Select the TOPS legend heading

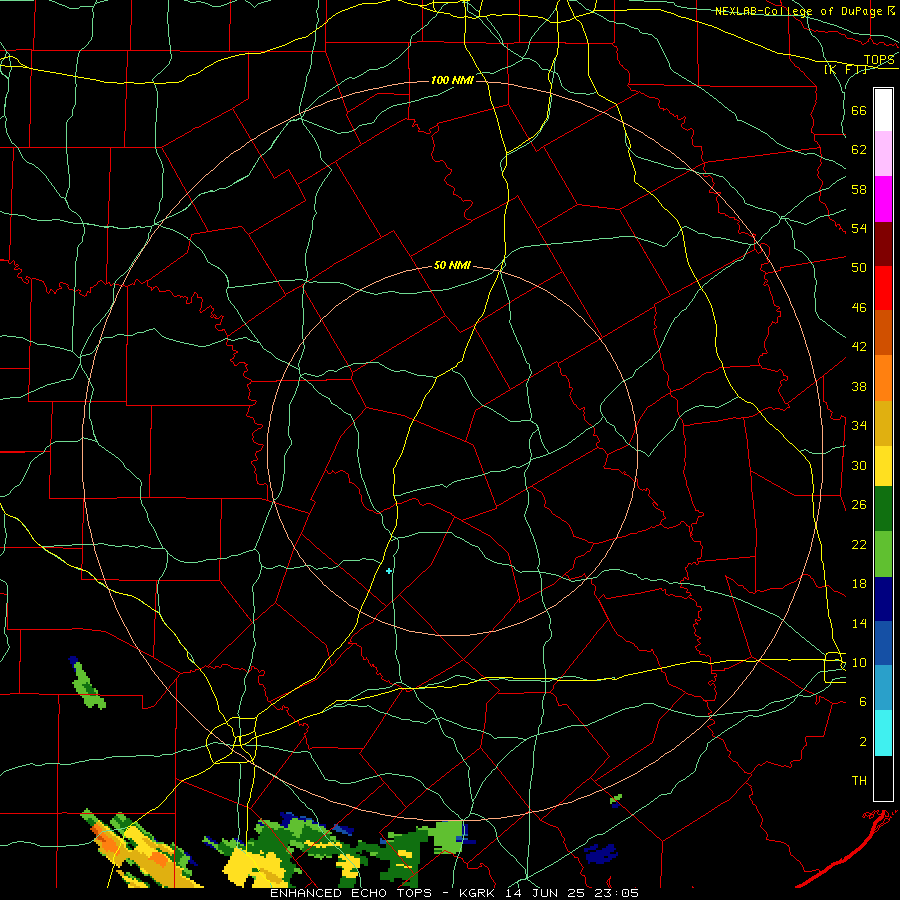pos(879,60)
